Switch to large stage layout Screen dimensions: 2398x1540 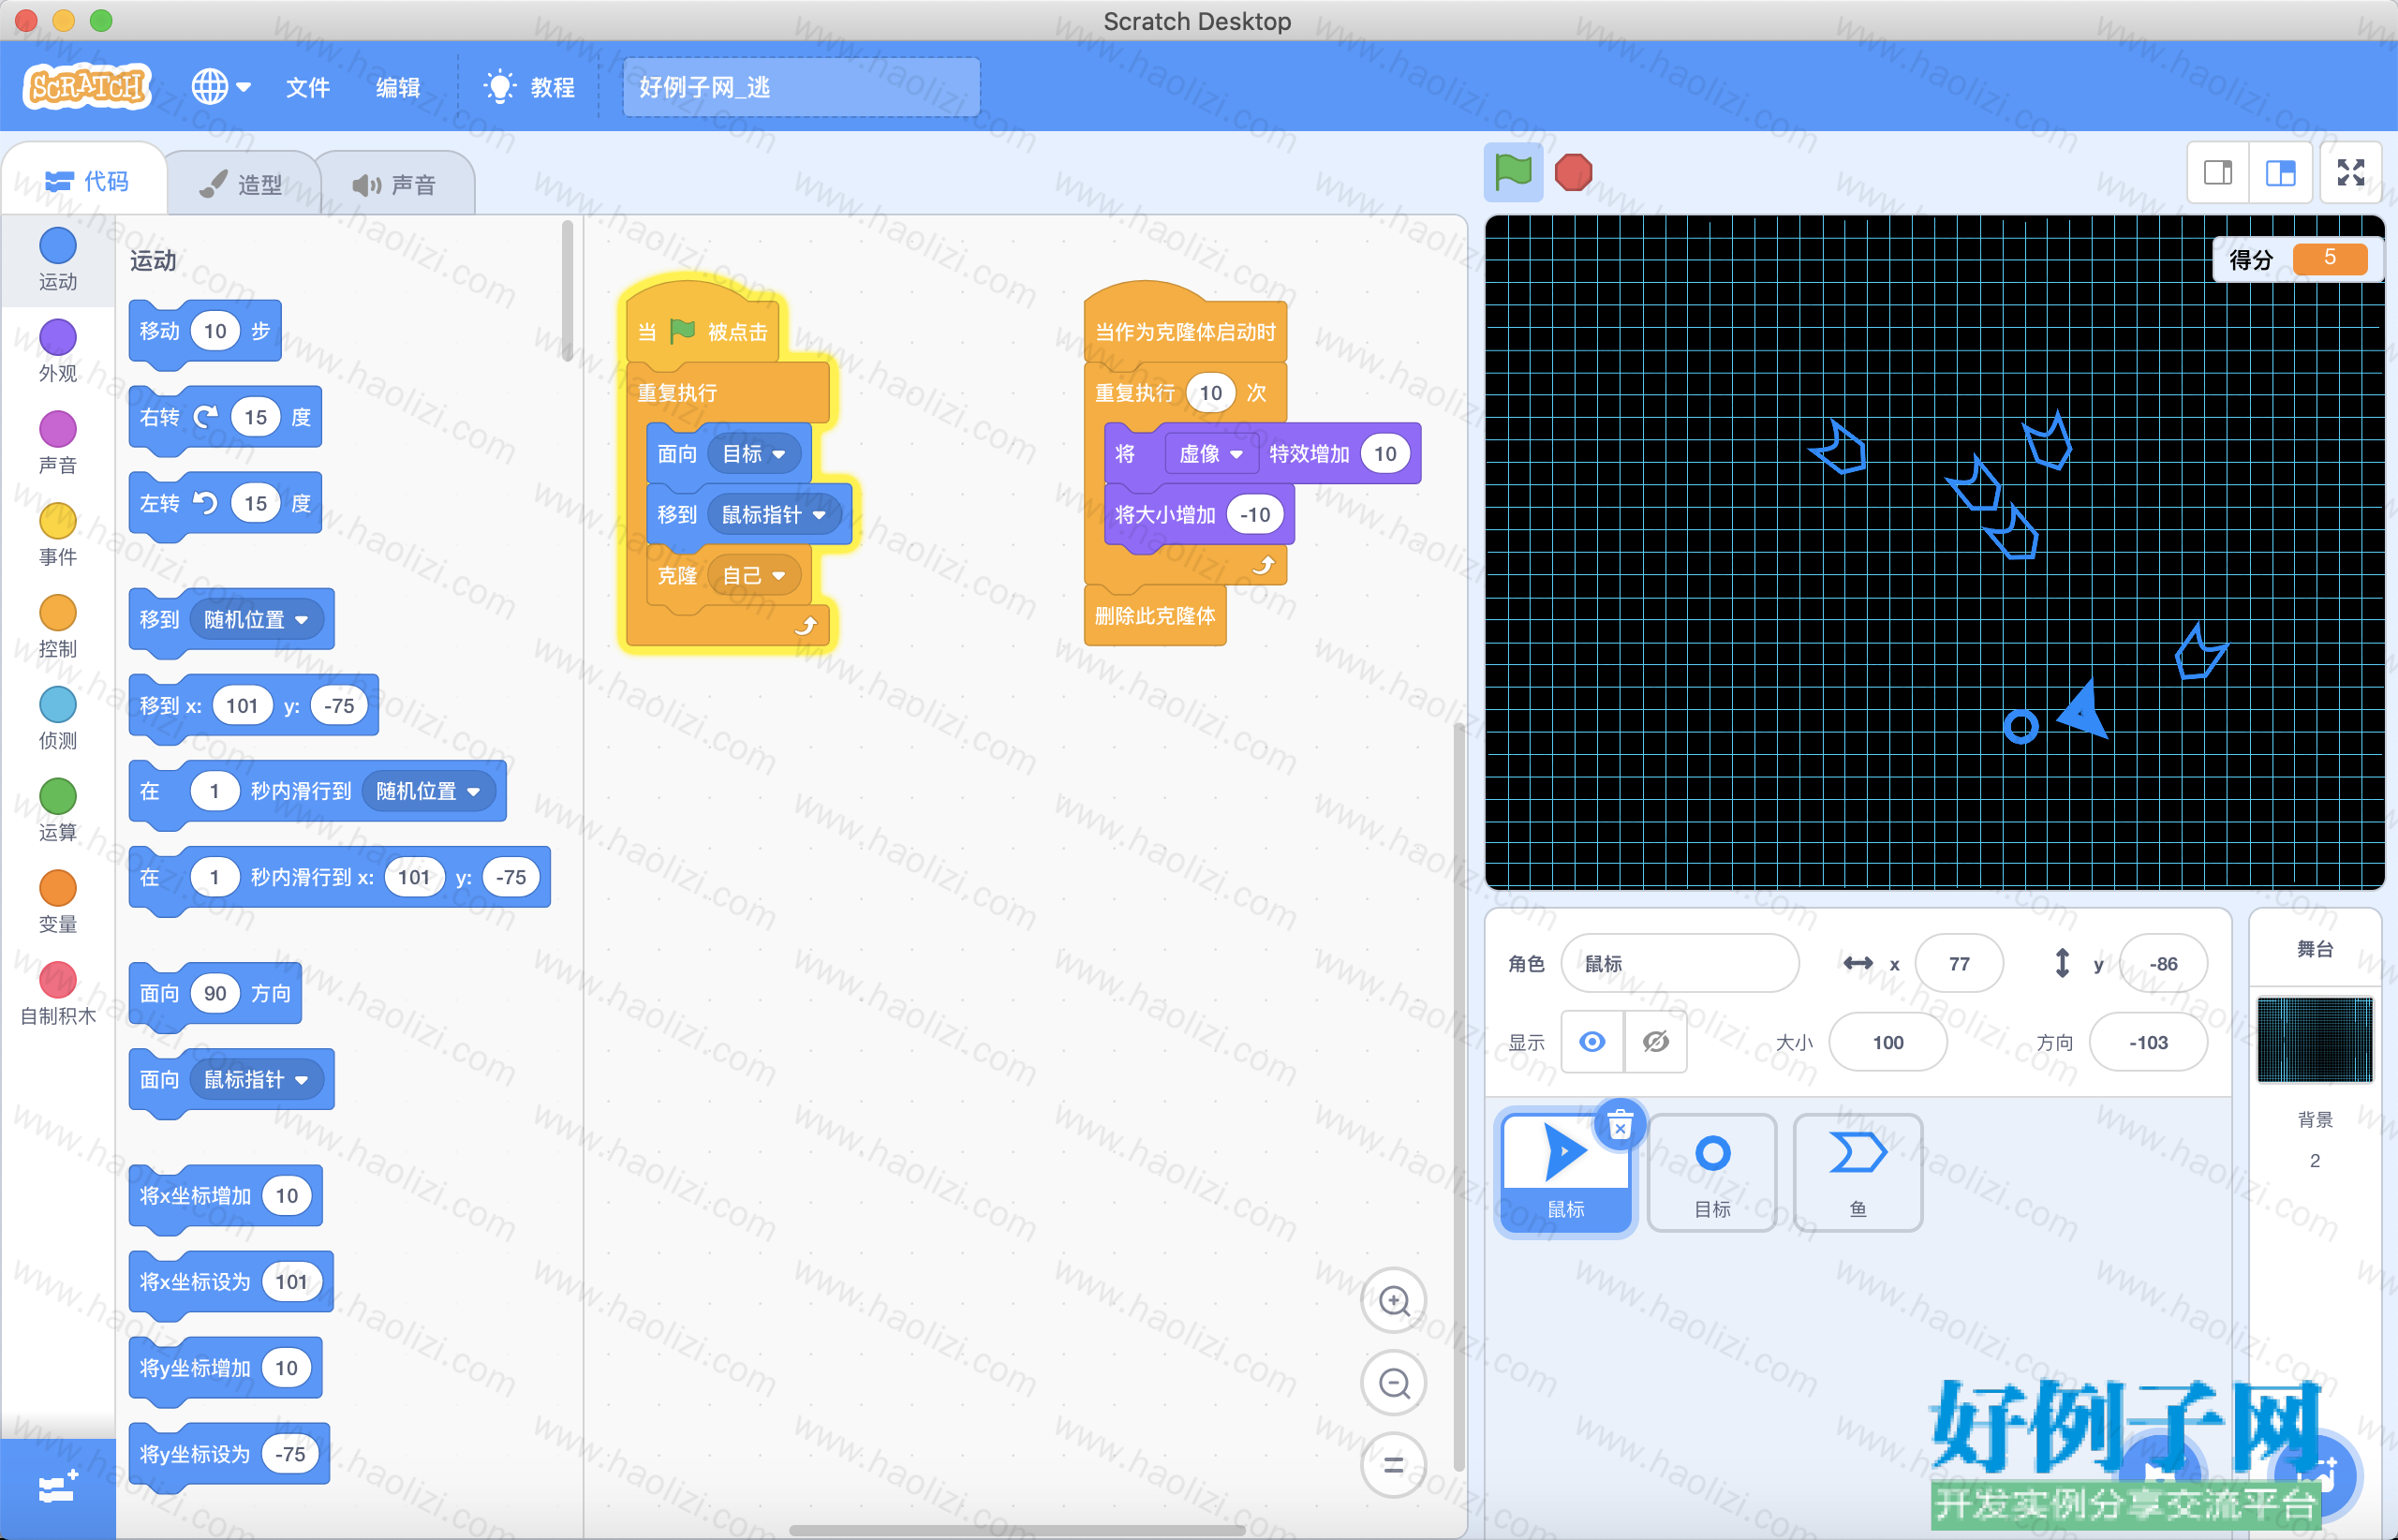point(2280,173)
